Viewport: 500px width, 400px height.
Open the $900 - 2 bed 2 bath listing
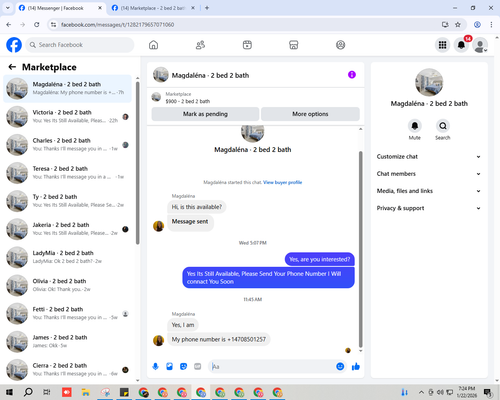188,101
